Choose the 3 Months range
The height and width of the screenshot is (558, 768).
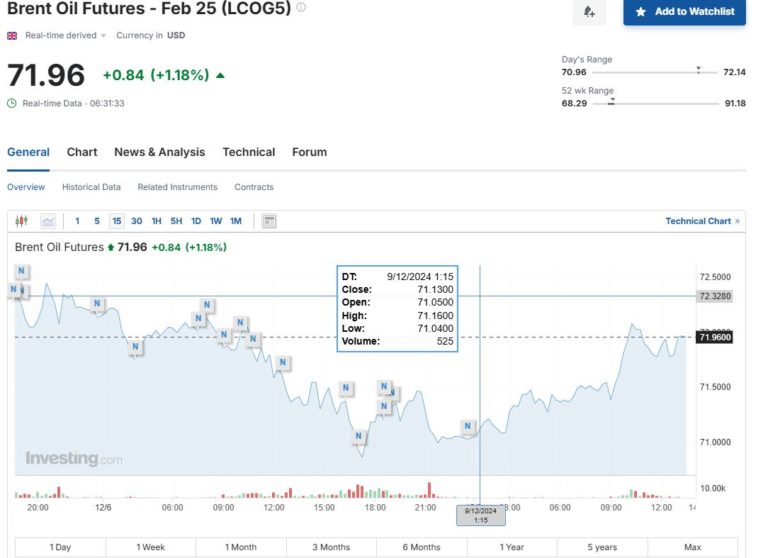331,547
